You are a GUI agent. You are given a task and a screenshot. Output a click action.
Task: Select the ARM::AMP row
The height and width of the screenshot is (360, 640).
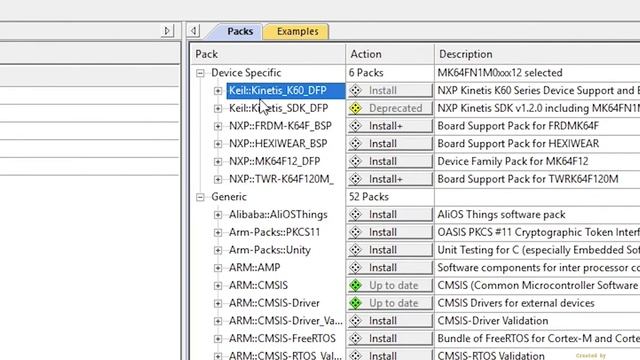(255, 268)
